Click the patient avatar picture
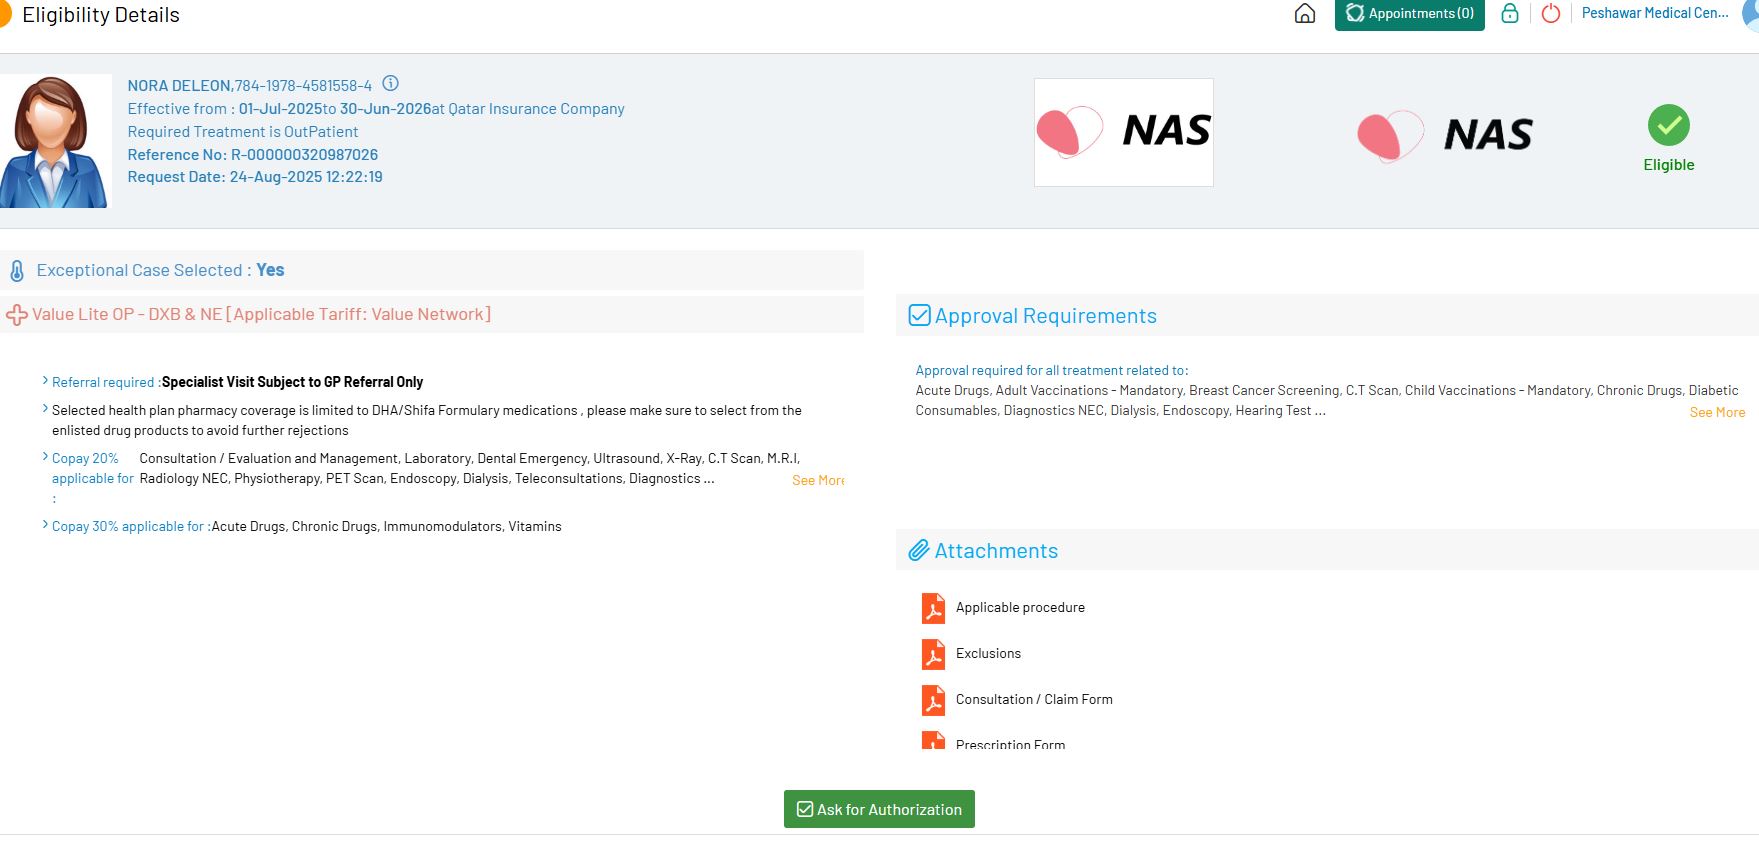1759x855 pixels. point(55,141)
